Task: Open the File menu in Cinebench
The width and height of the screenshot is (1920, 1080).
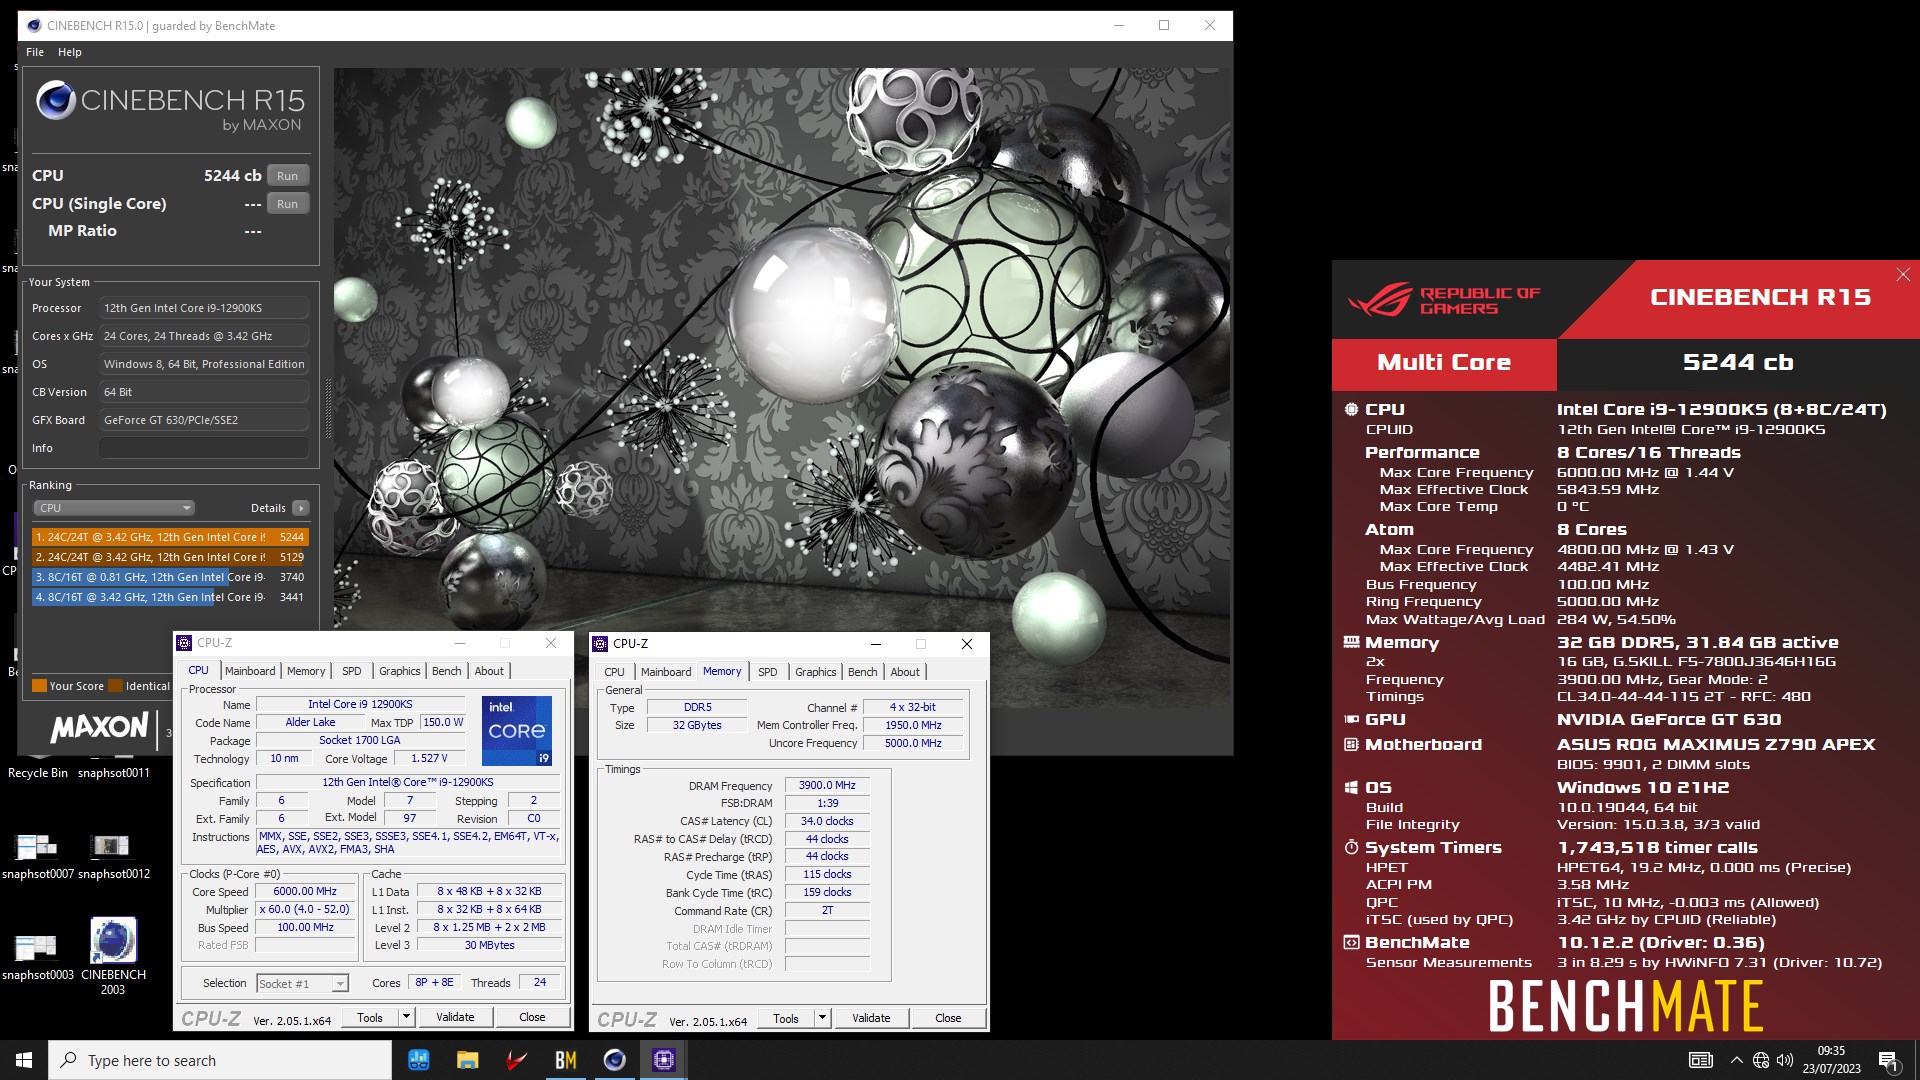Action: coord(35,52)
